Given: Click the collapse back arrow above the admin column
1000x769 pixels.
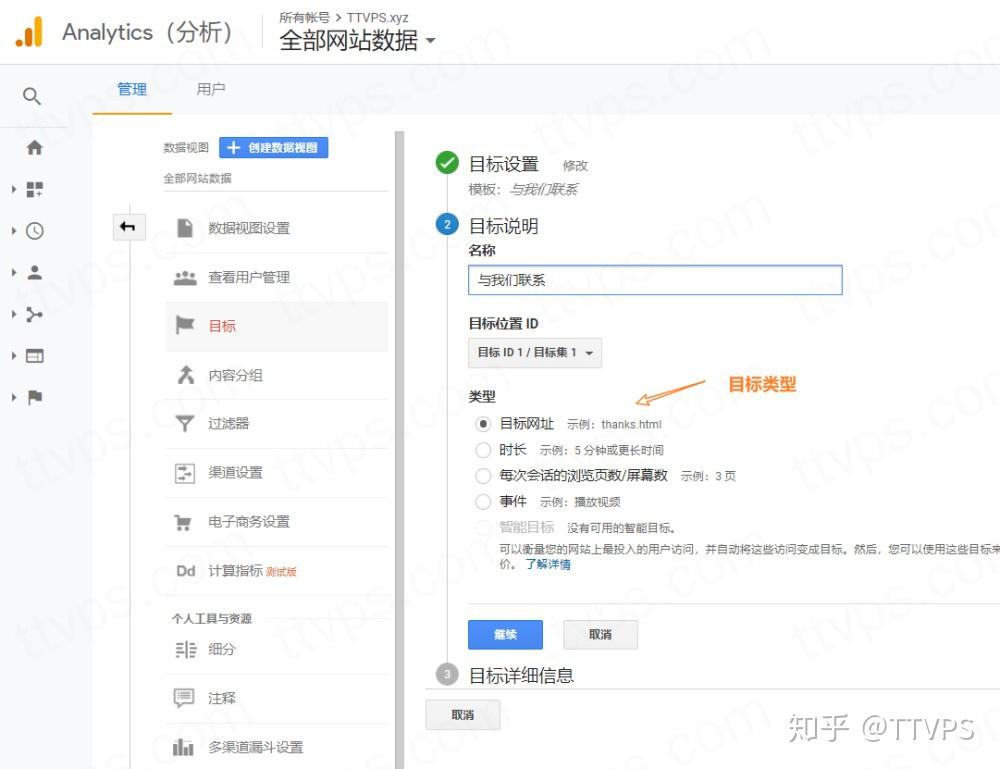Looking at the screenshot, I should point(128,227).
